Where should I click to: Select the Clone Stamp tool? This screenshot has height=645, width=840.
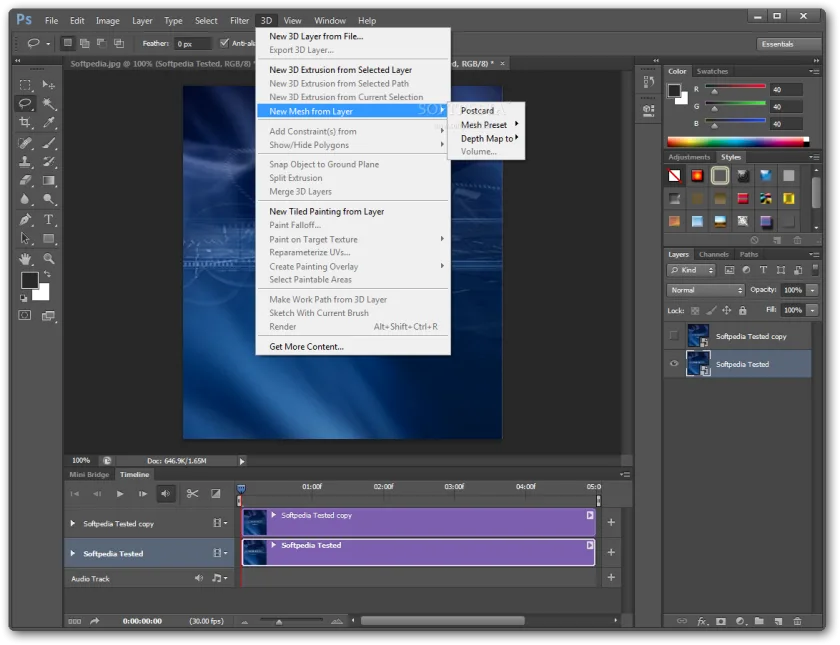[25, 161]
